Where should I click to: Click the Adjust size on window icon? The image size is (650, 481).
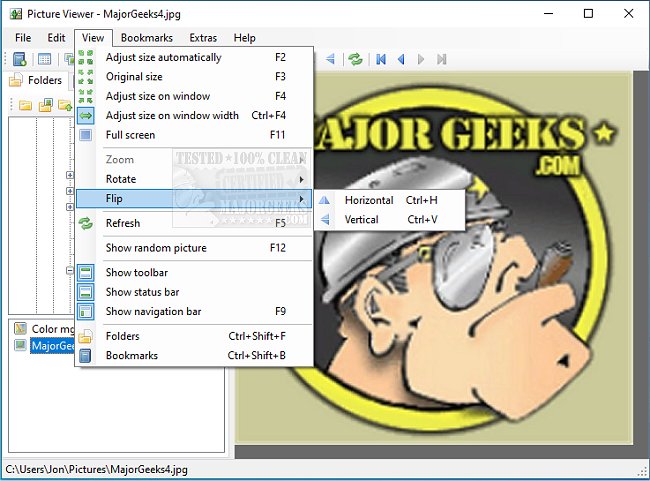pos(85,96)
